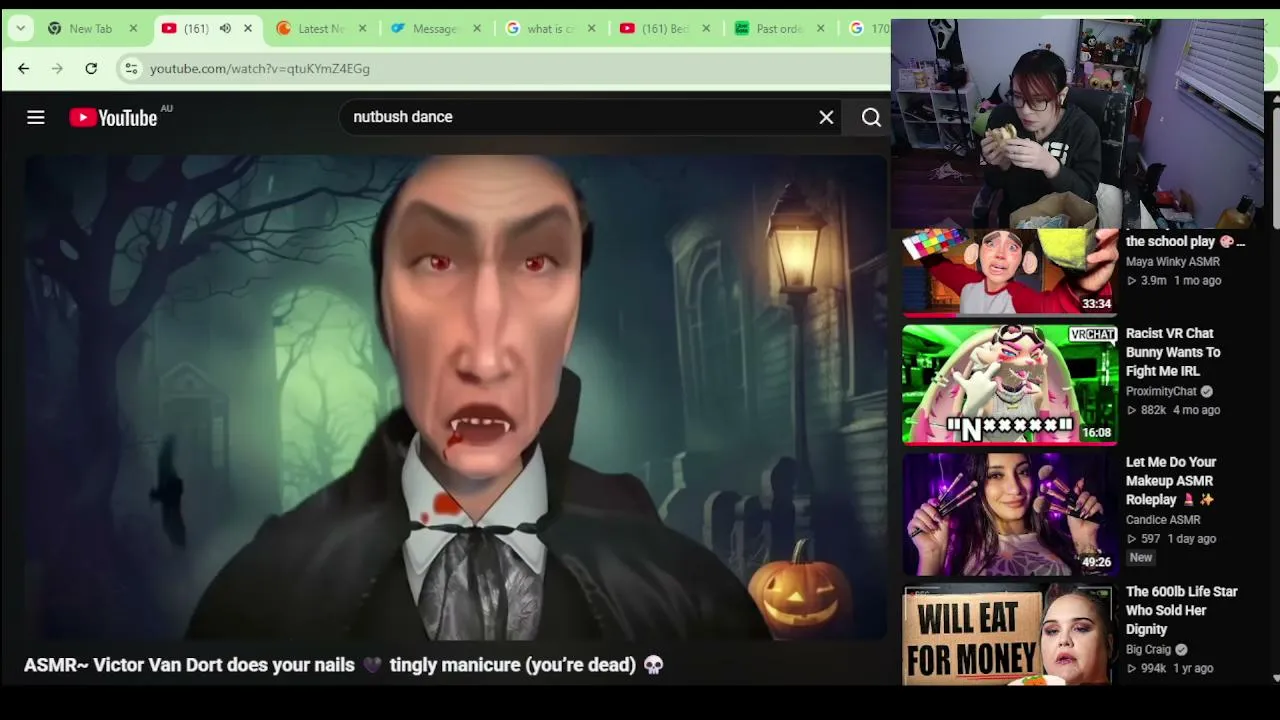This screenshot has height=720, width=1280.
Task: Click the '882k 4 mo ago' view count
Action: coord(1173,410)
